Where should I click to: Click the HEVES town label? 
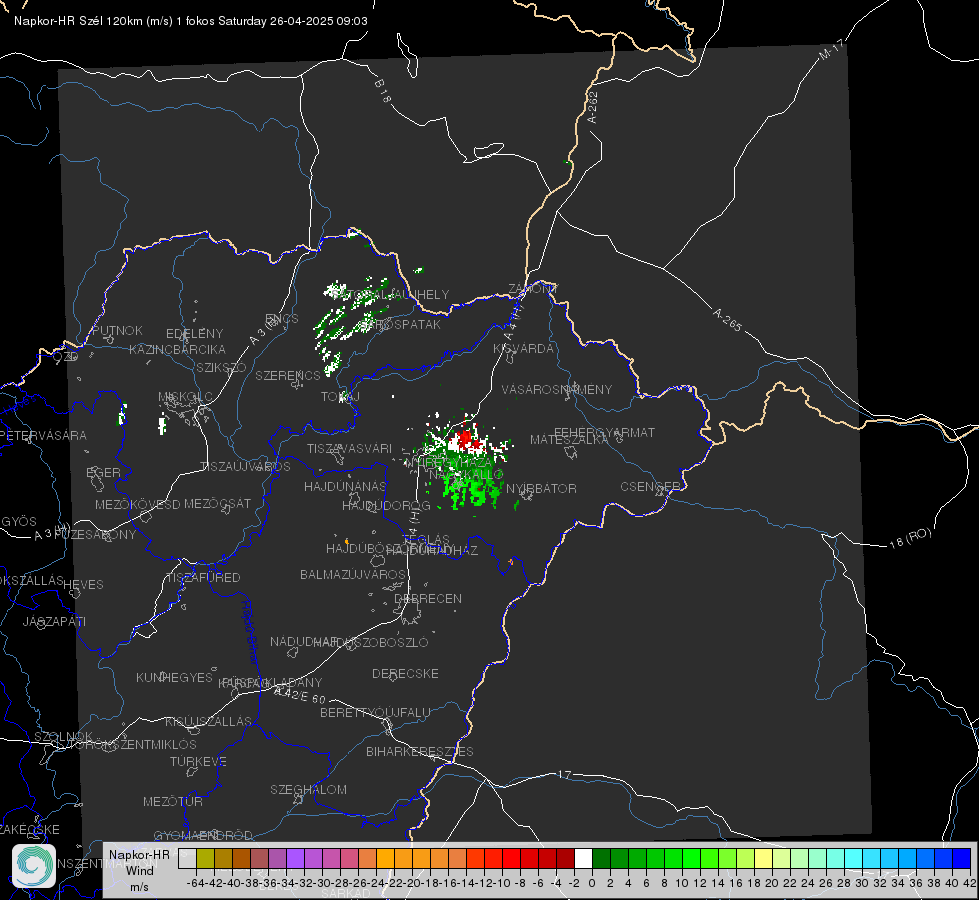84,585
